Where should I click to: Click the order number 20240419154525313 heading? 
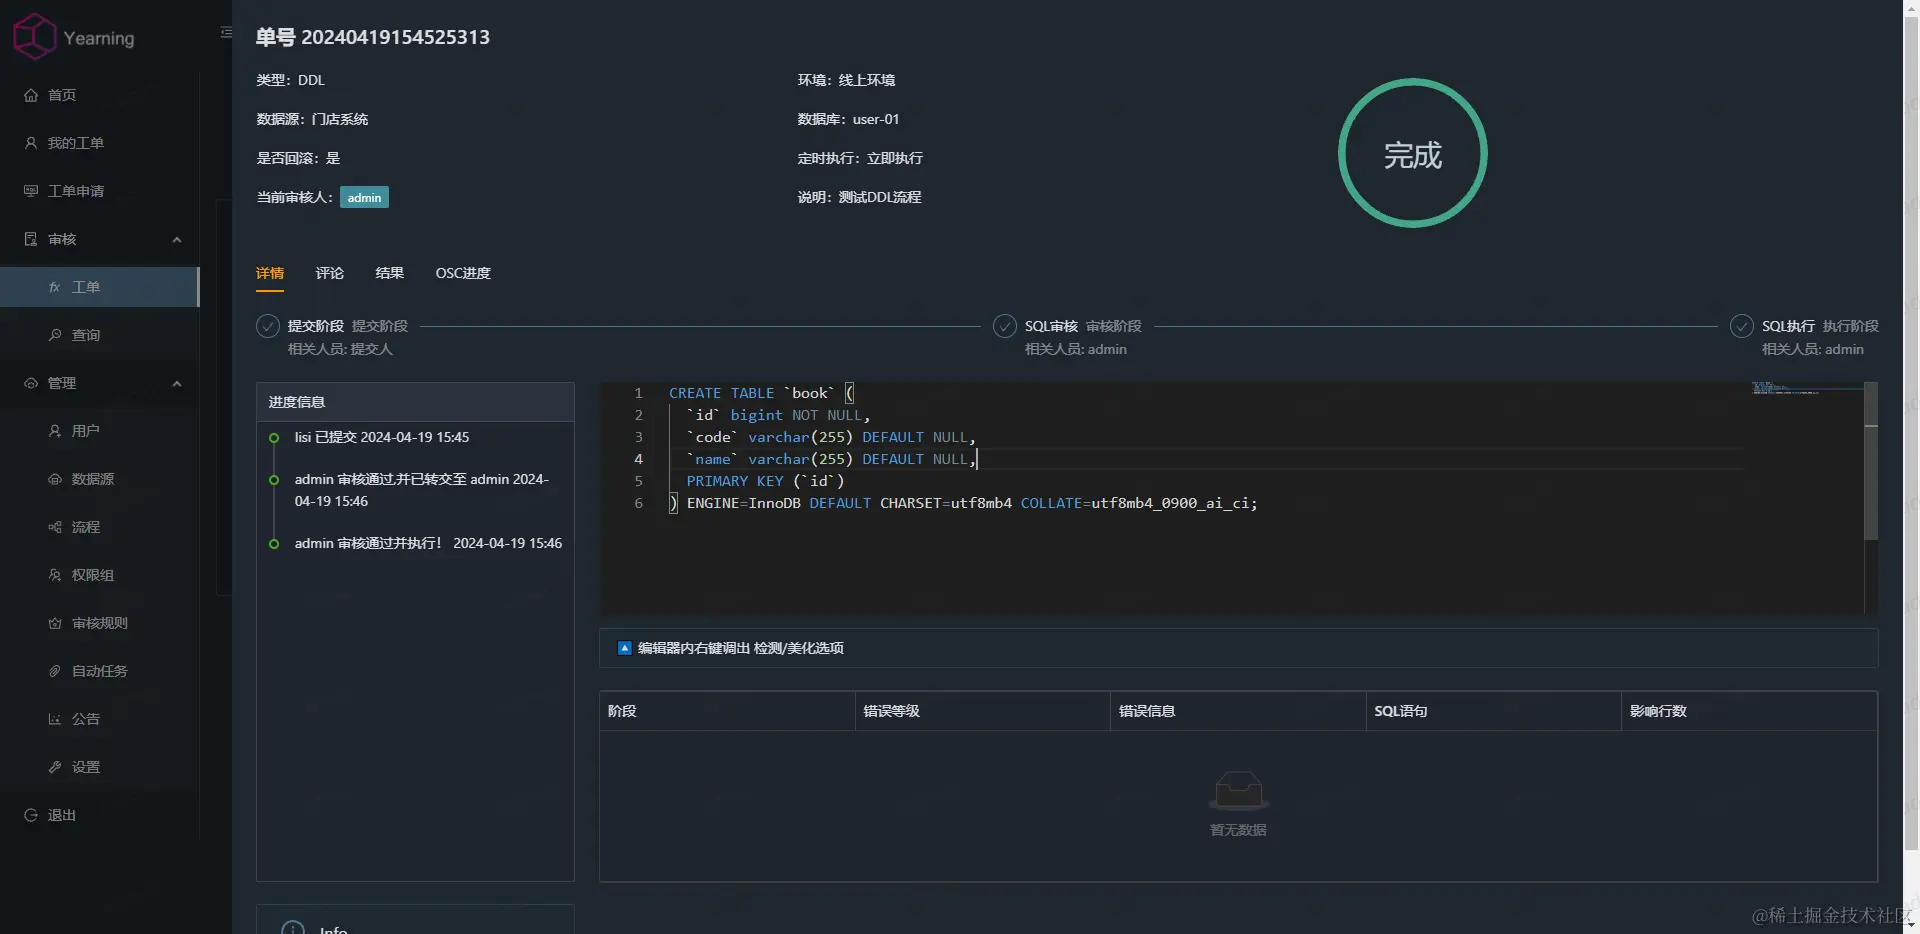[373, 37]
